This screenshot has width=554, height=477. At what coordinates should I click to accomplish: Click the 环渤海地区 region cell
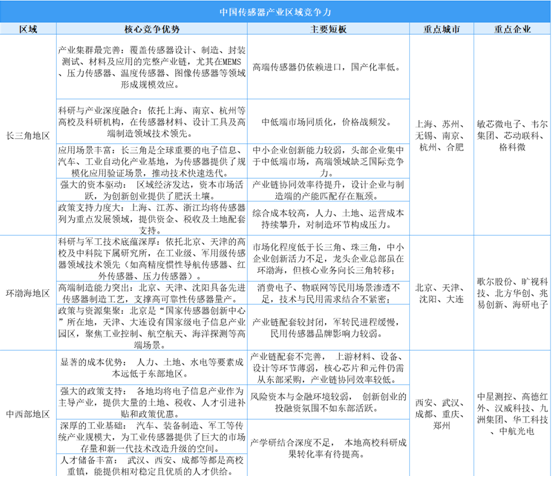tap(28, 293)
